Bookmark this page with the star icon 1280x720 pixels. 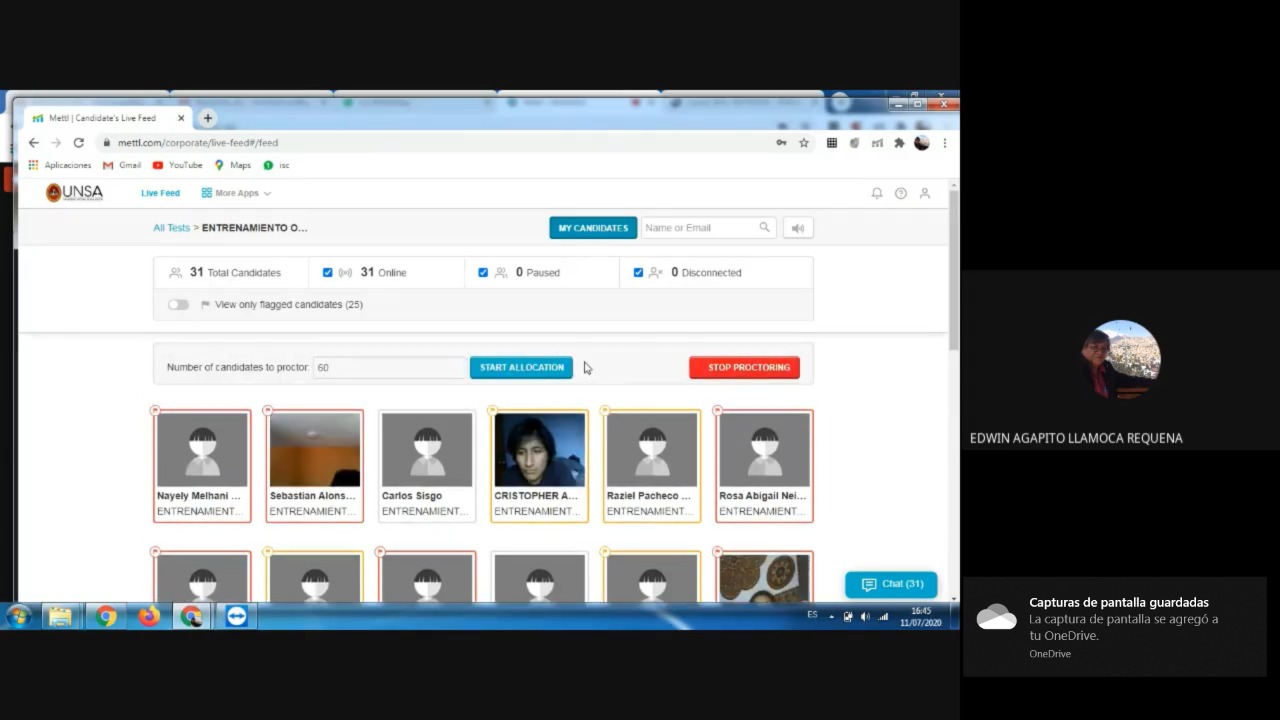[803, 143]
